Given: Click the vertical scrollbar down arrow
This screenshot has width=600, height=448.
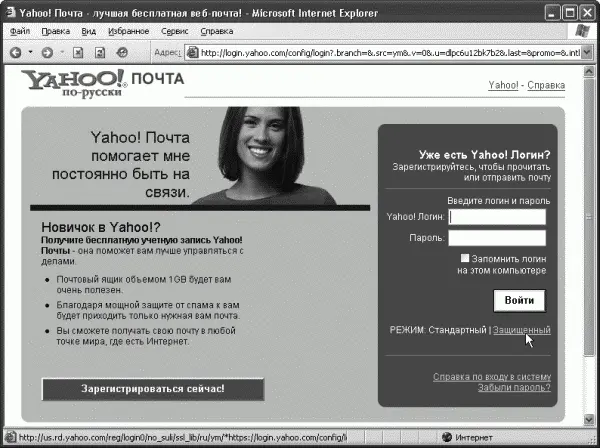Looking at the screenshot, I should 589,420.
